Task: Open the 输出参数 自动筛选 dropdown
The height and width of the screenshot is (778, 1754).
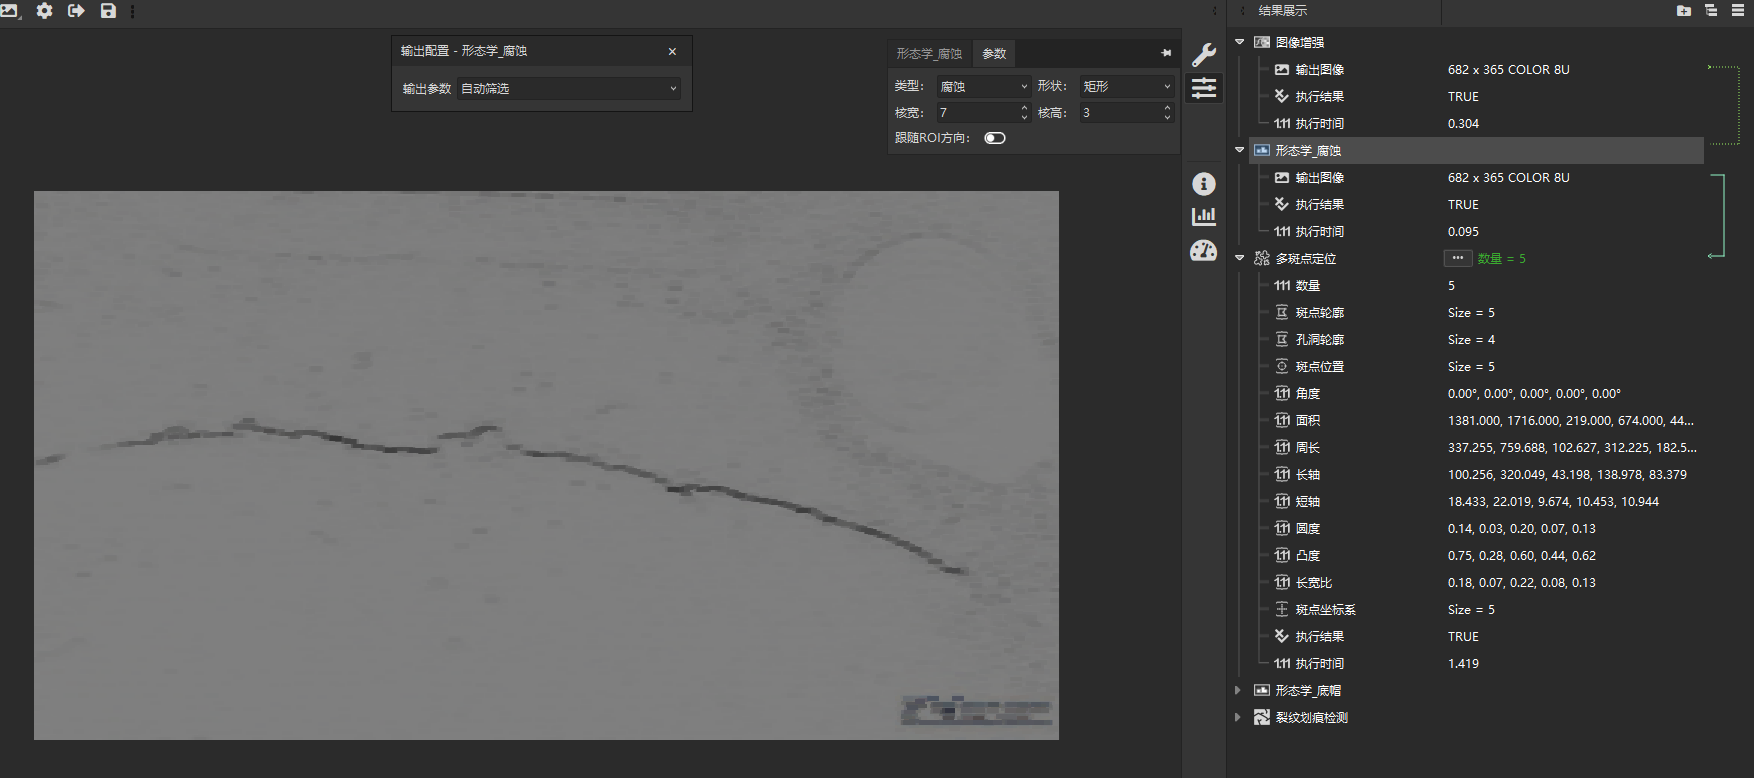Action: click(x=568, y=89)
